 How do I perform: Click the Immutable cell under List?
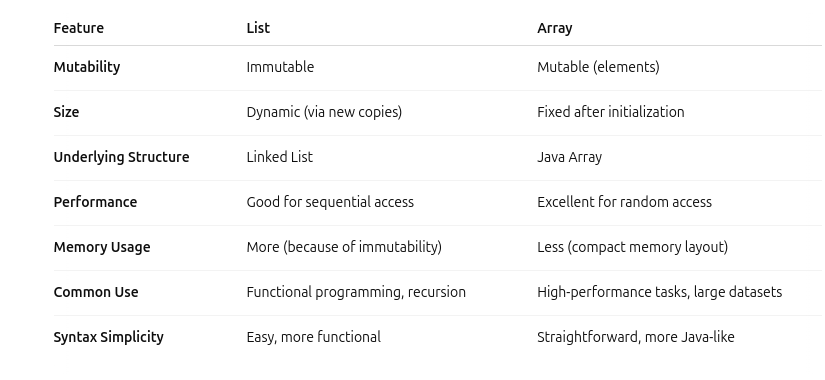[x=280, y=67]
